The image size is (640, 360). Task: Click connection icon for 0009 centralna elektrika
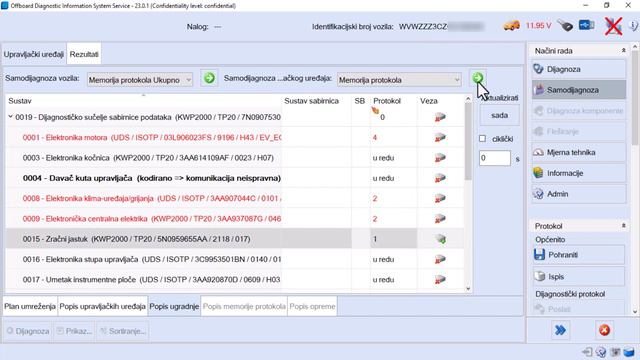coord(440,219)
